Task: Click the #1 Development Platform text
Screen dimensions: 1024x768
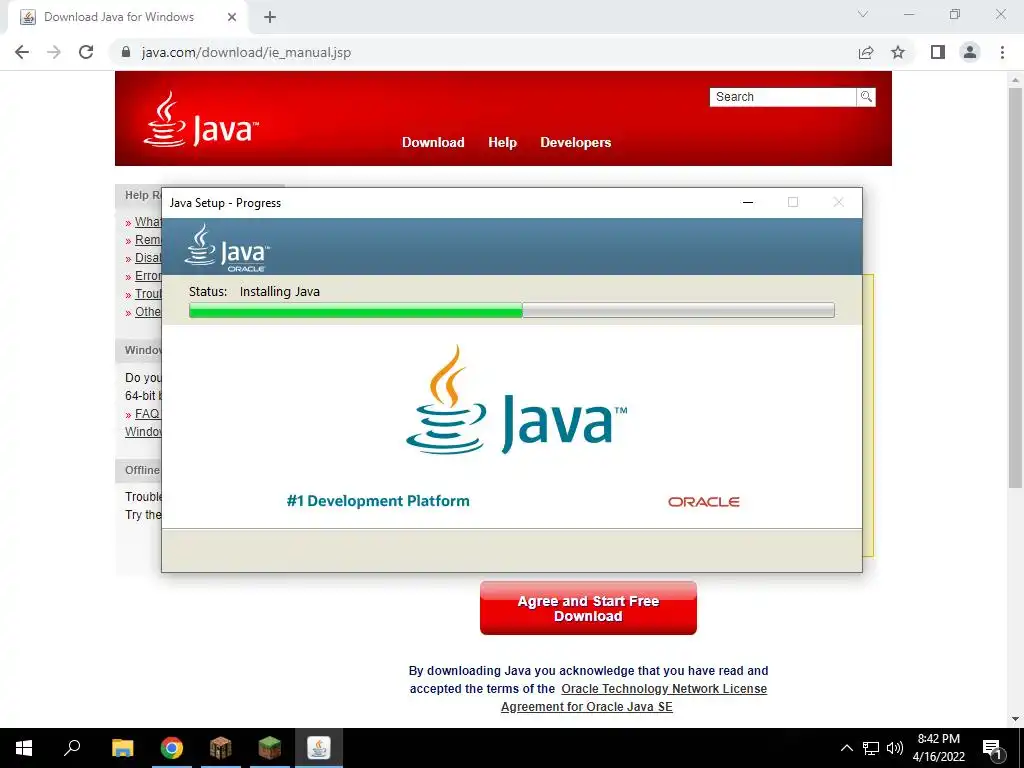Action: (x=378, y=501)
